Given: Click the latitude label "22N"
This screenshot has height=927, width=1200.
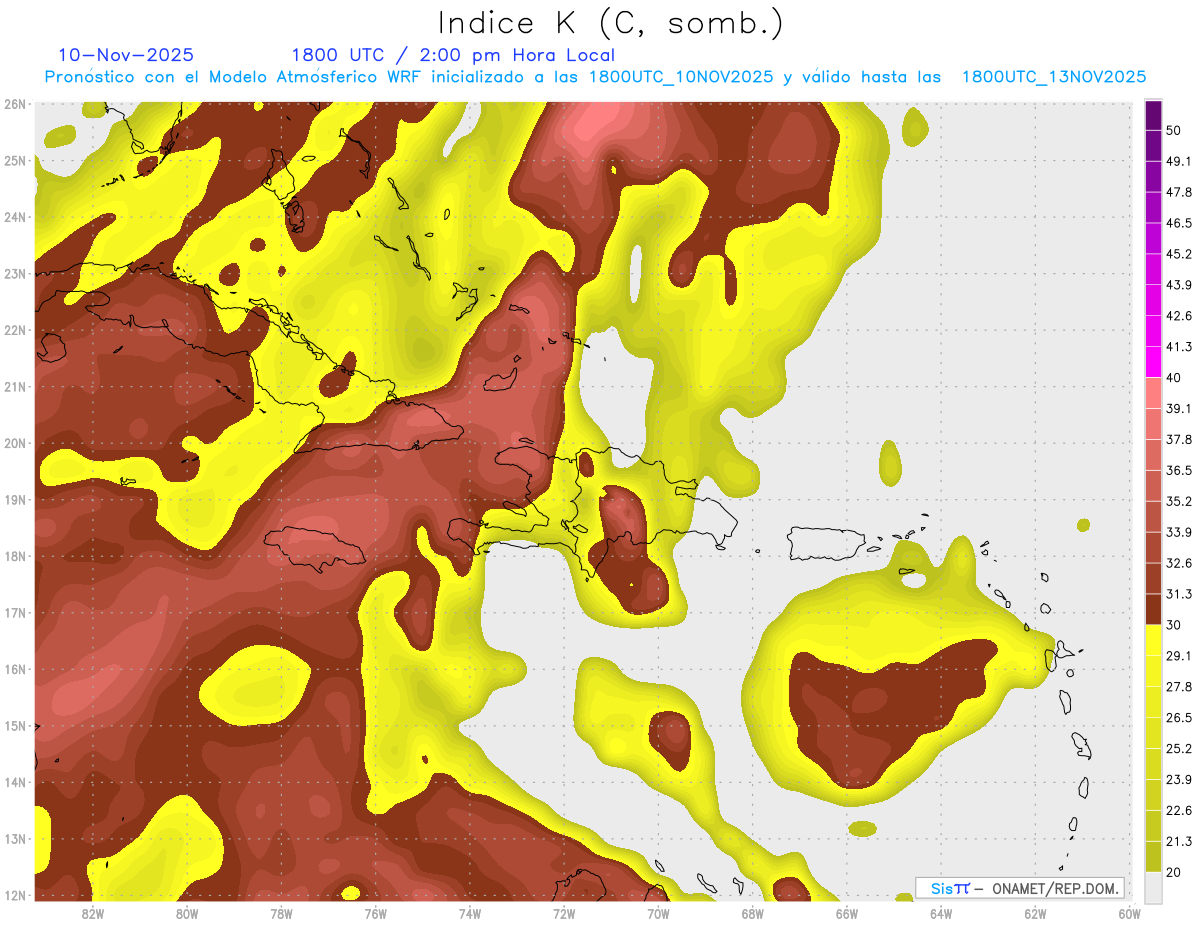Looking at the screenshot, I should click(x=15, y=330).
